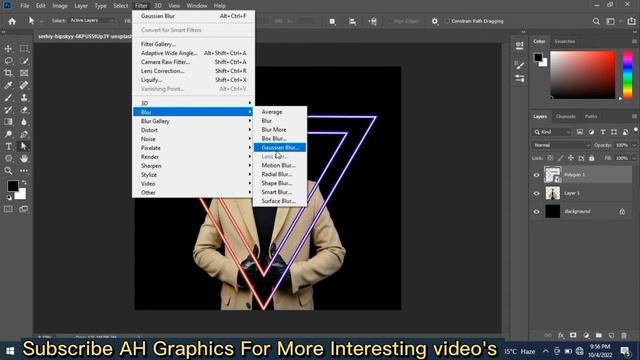Select the Eraser tool
The image size is (640, 360).
[x=24, y=110]
